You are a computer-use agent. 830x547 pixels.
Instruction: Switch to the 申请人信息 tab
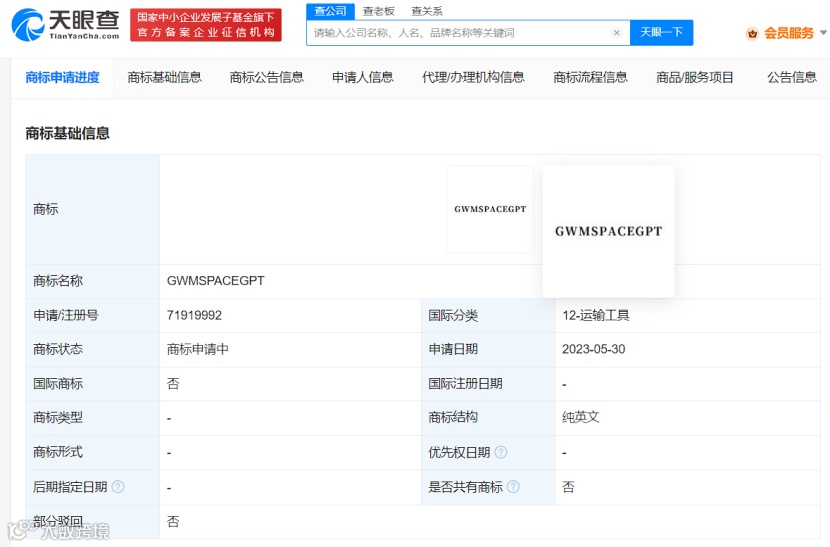coord(363,78)
